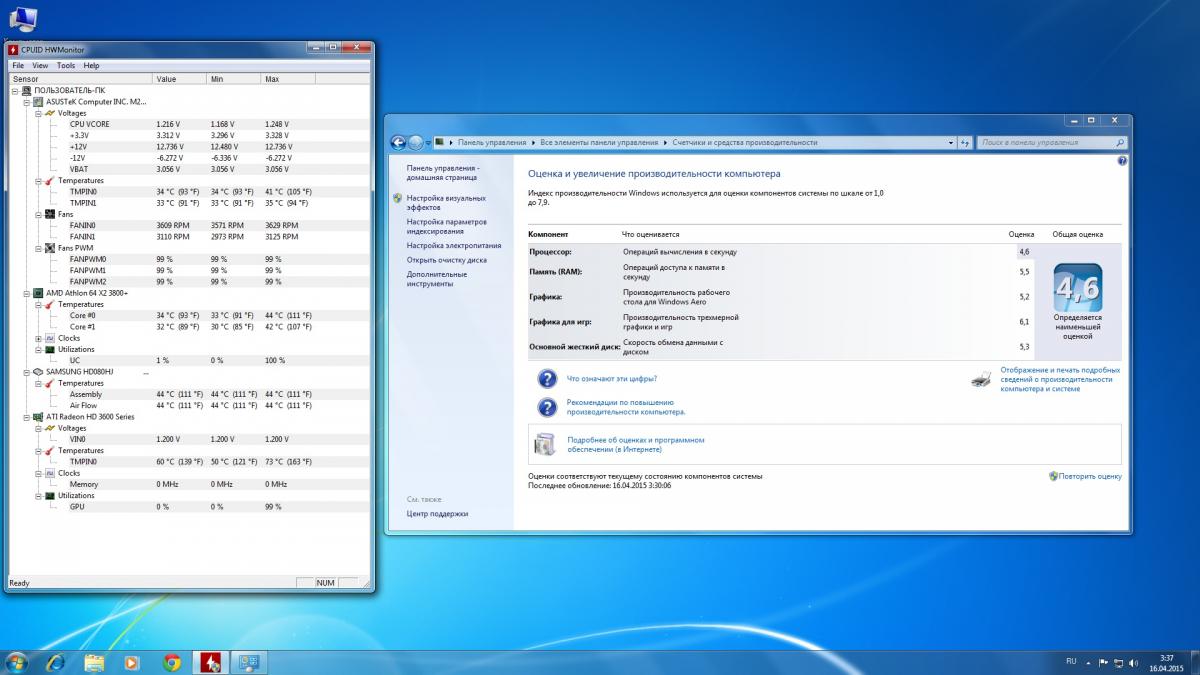The width and height of the screenshot is (1200, 675).
Task: Click the thermometer icon of ASUSTeK Temperatures
Action: click(49, 181)
